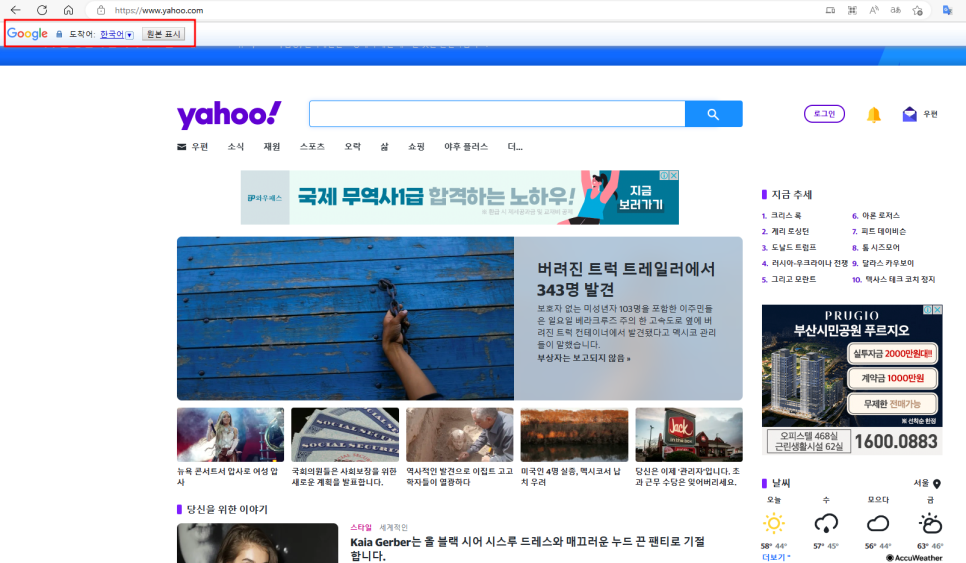Add page to favorites with the star icon

click(x=917, y=10)
